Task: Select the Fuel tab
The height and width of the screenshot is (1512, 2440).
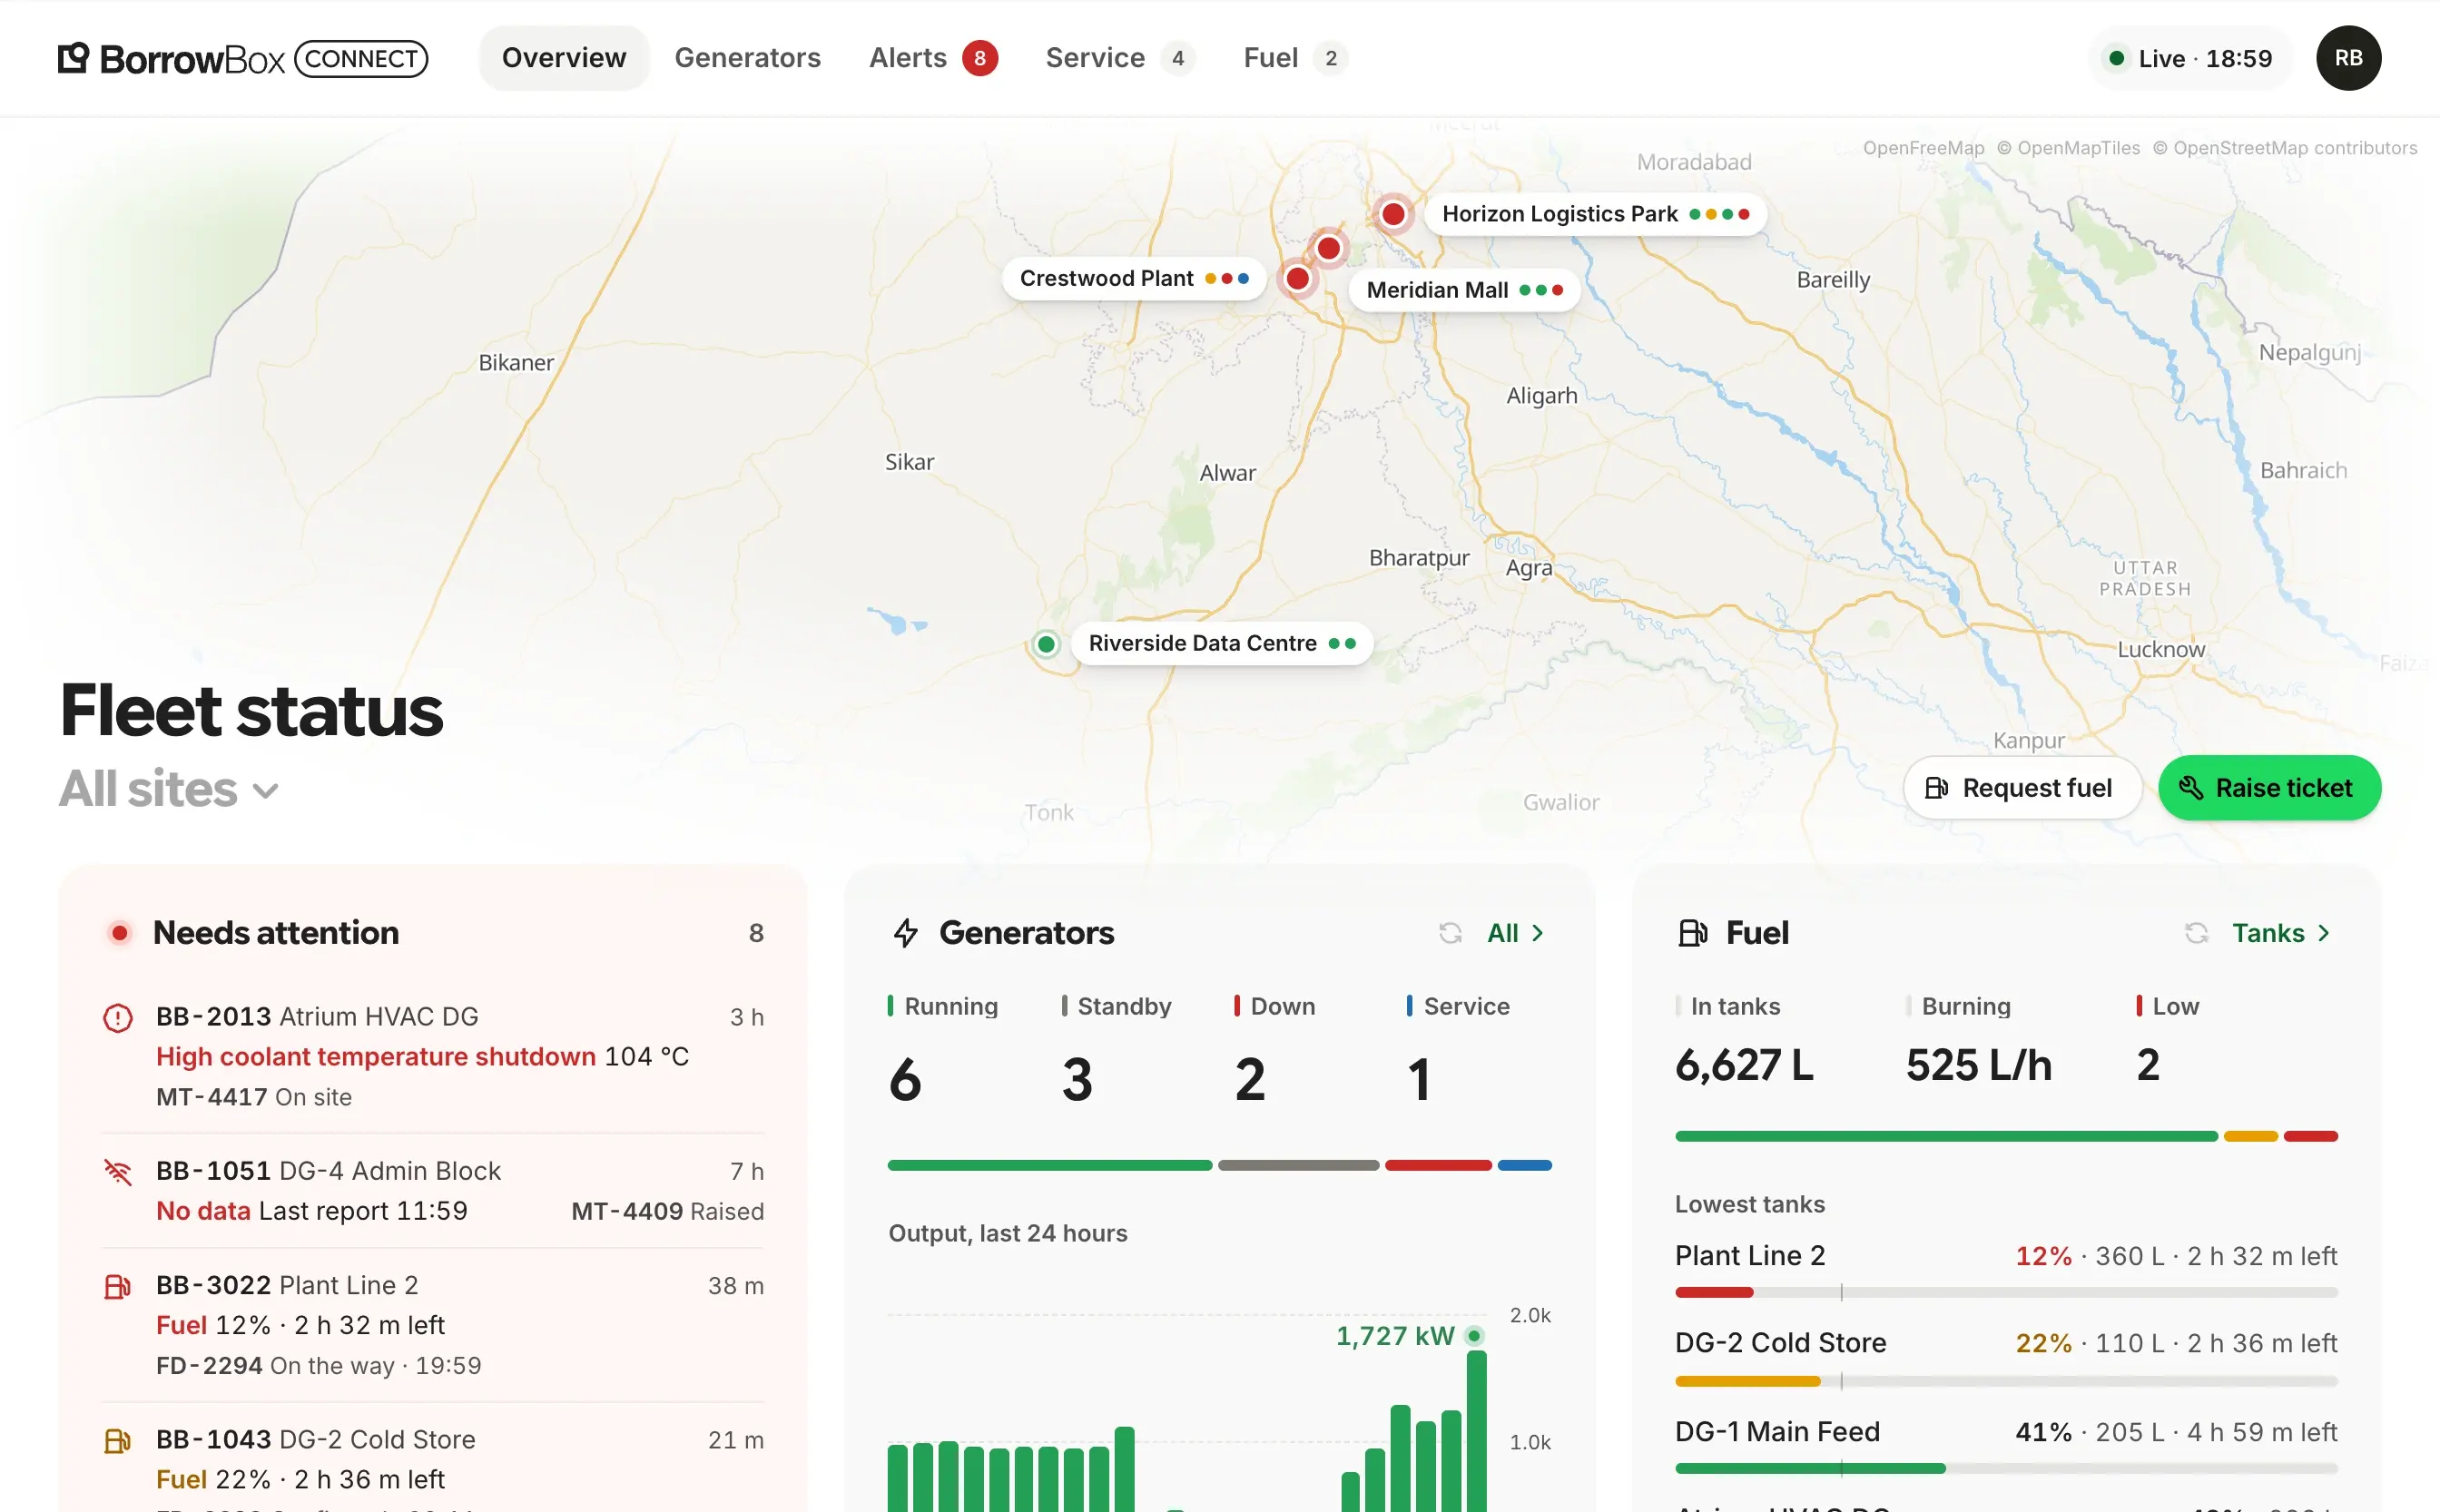Action: 1295,58
